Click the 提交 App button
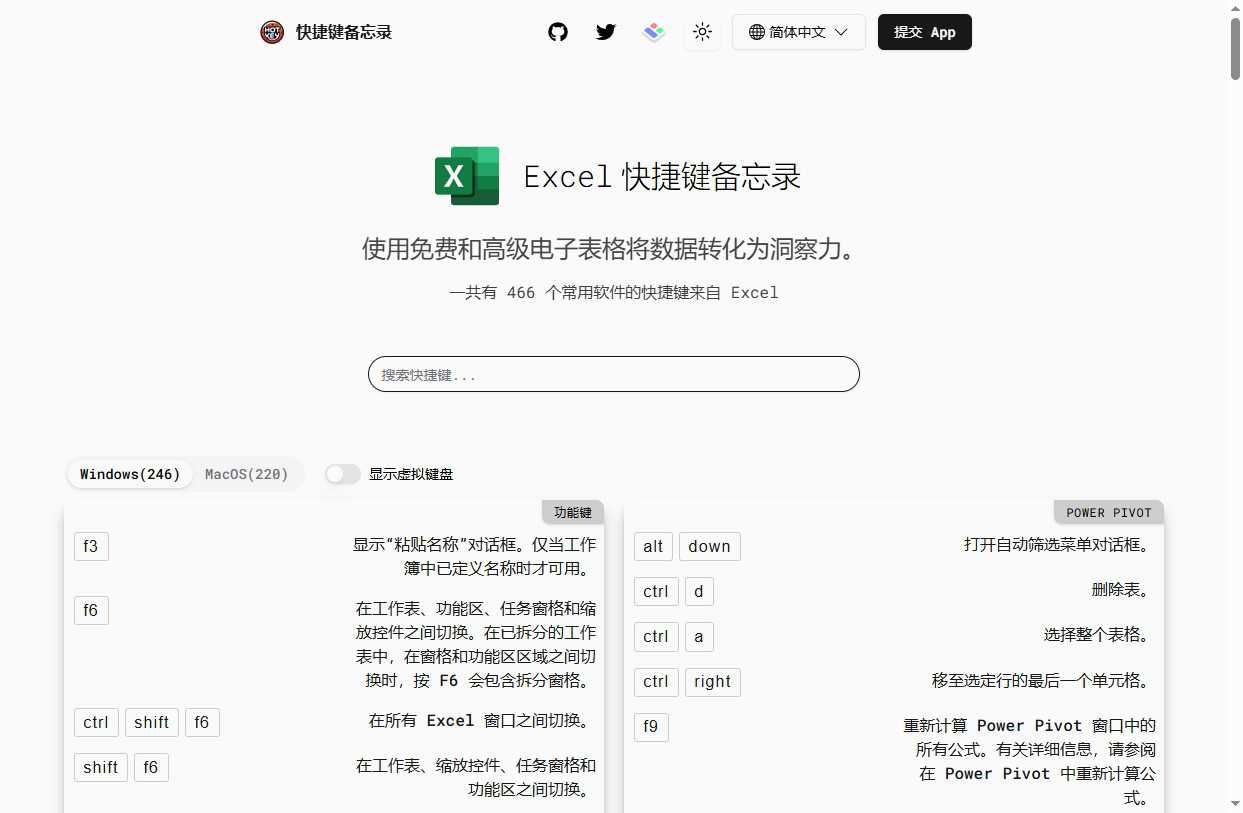 coord(923,32)
